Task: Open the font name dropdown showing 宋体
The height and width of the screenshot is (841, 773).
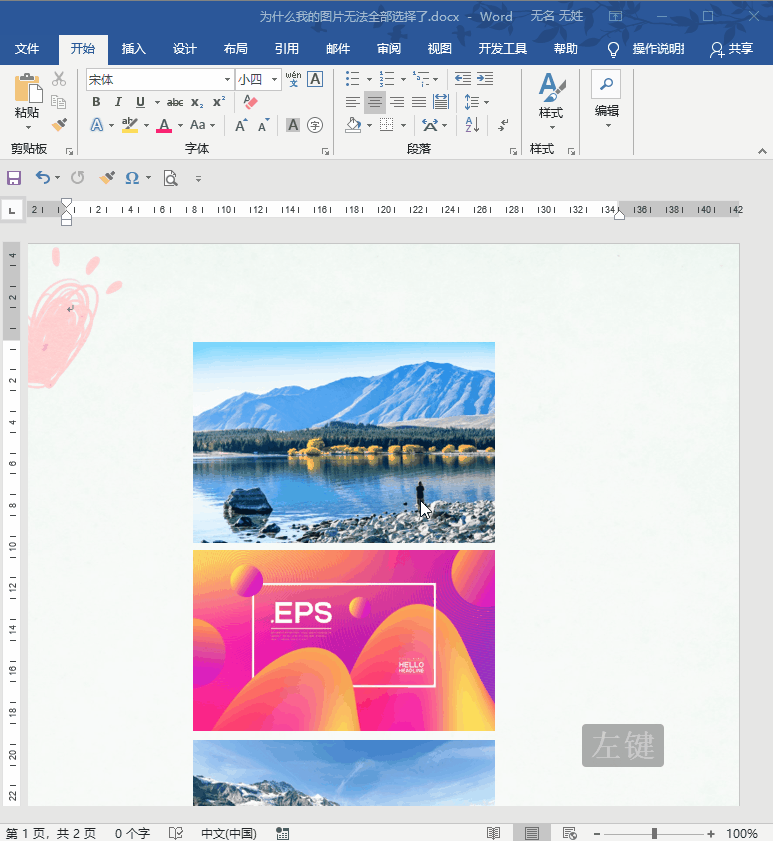Action: coord(227,79)
